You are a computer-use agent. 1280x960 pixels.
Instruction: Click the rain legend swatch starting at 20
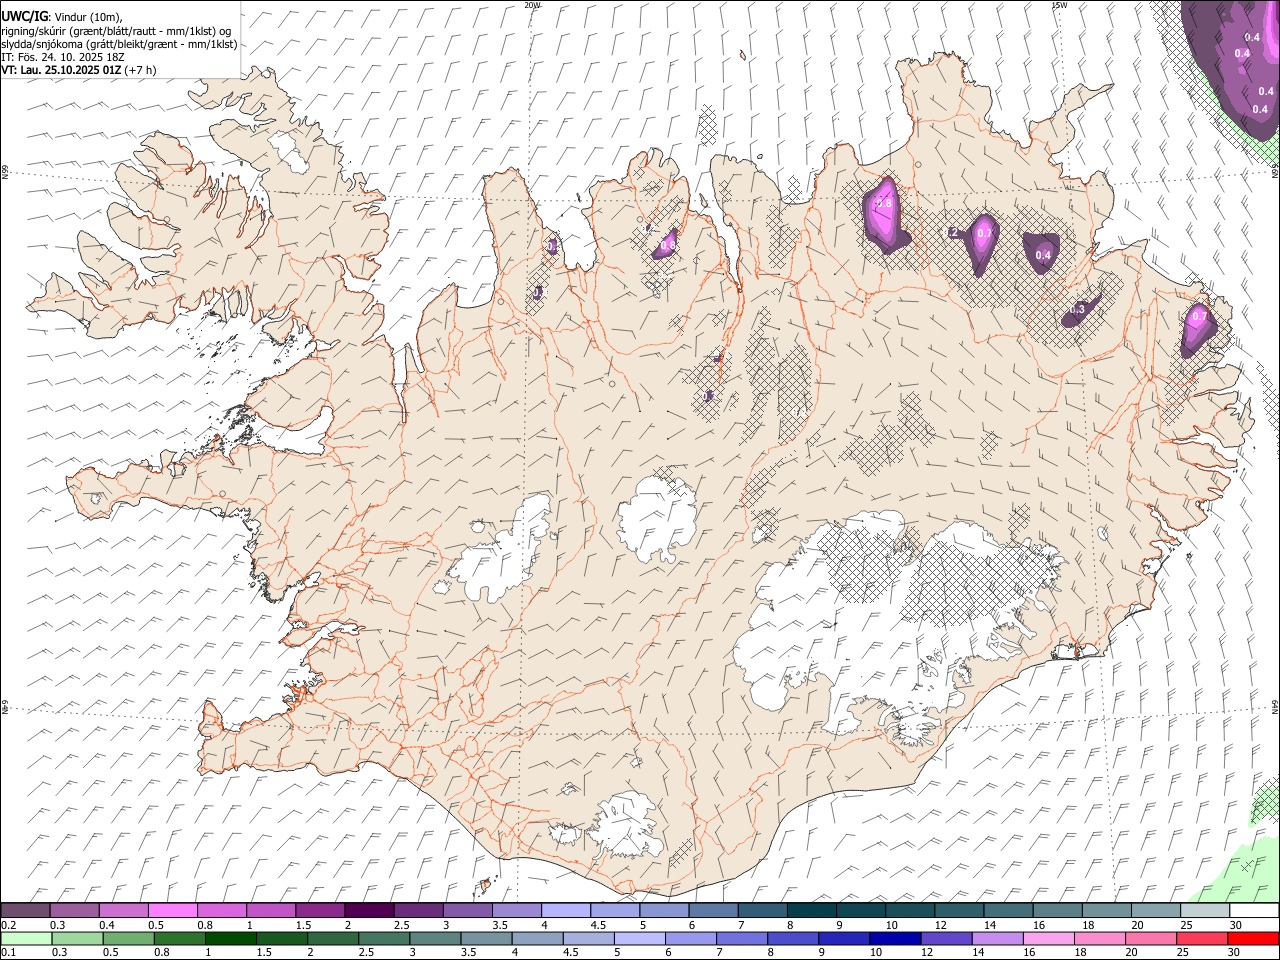[1150, 938]
